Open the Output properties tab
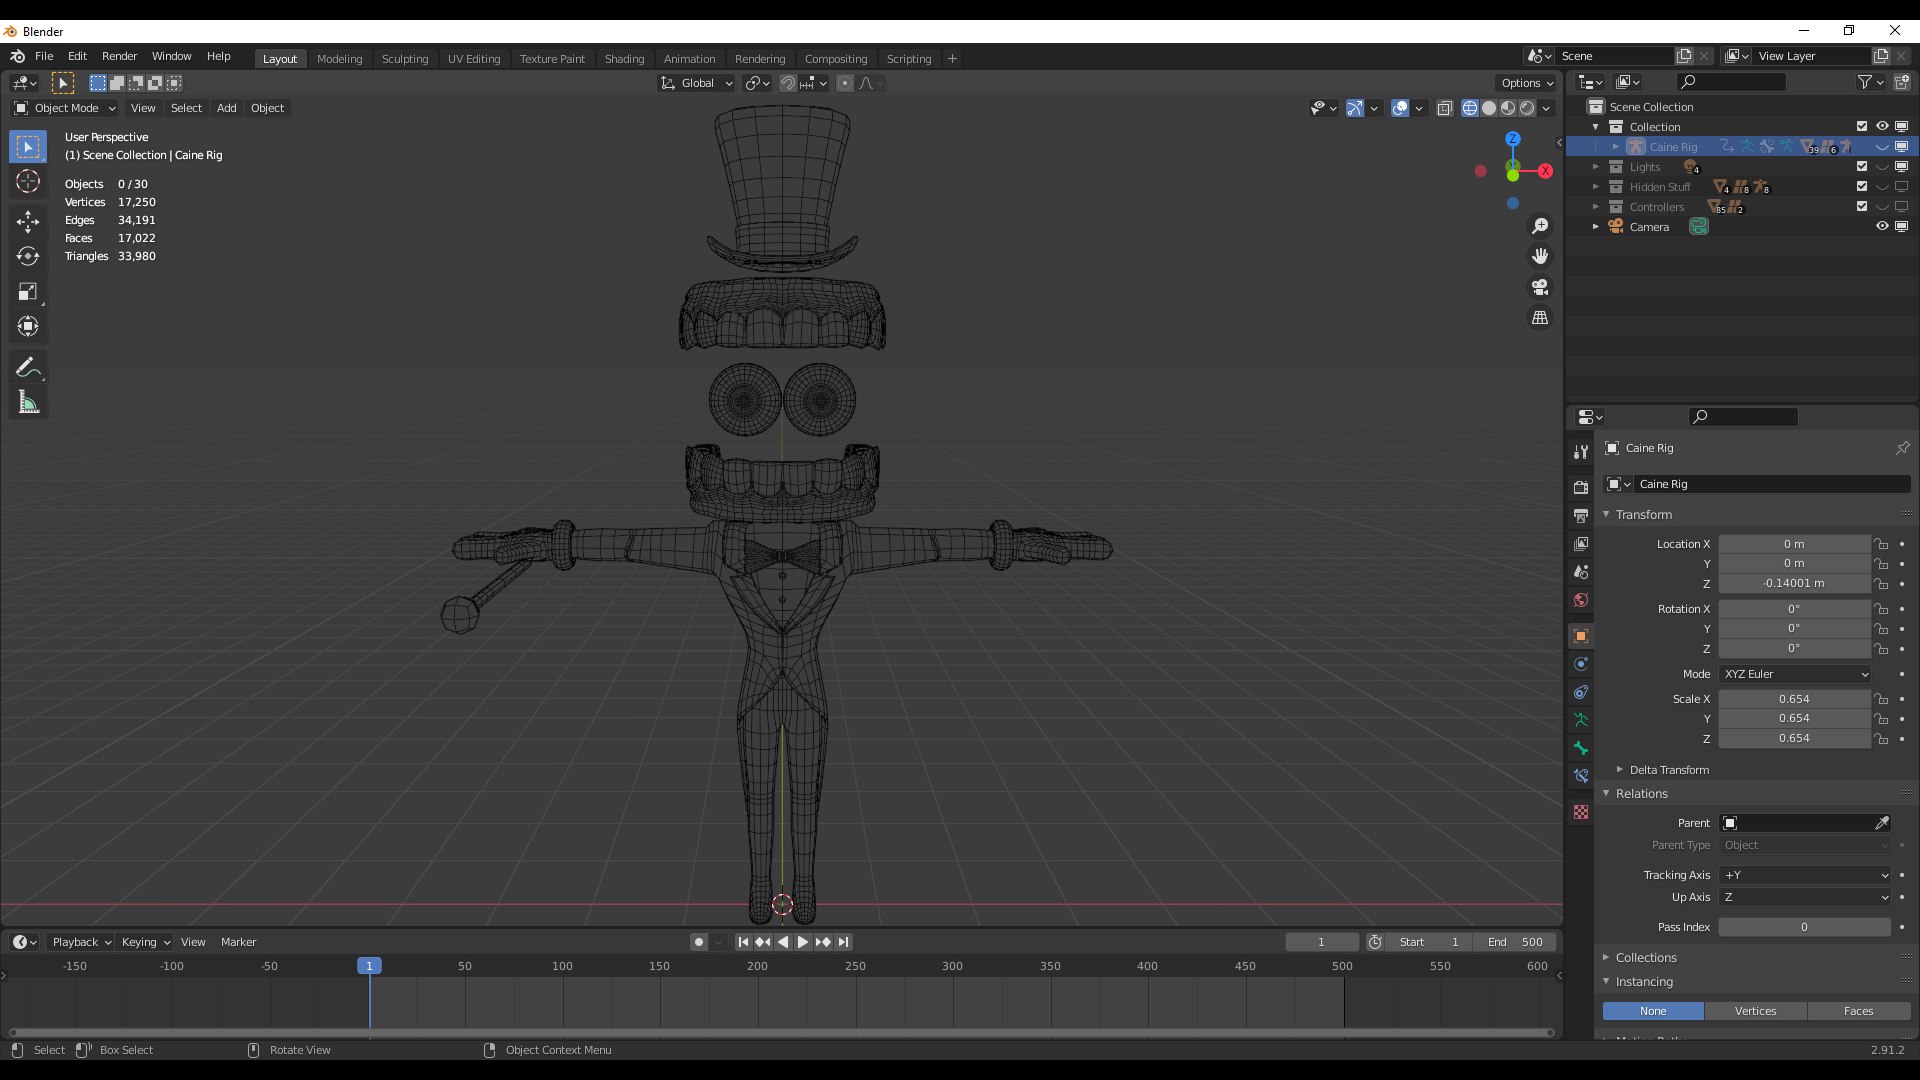Screen dimensions: 1920x1080 click(x=1581, y=516)
